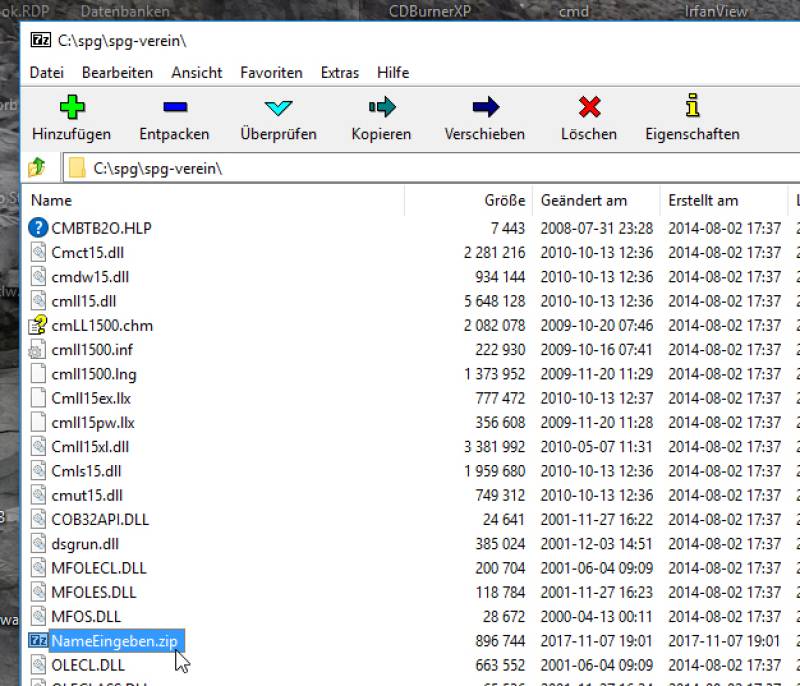The height and width of the screenshot is (686, 800).
Task: Hit the red X Löschen icon
Action: tap(589, 107)
